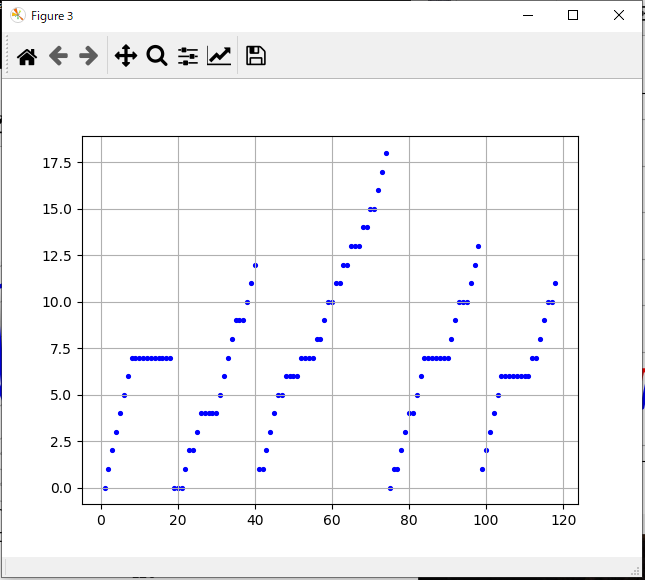Activate the Pan axes tool
Viewport: 645px width, 580px height.
(126, 56)
